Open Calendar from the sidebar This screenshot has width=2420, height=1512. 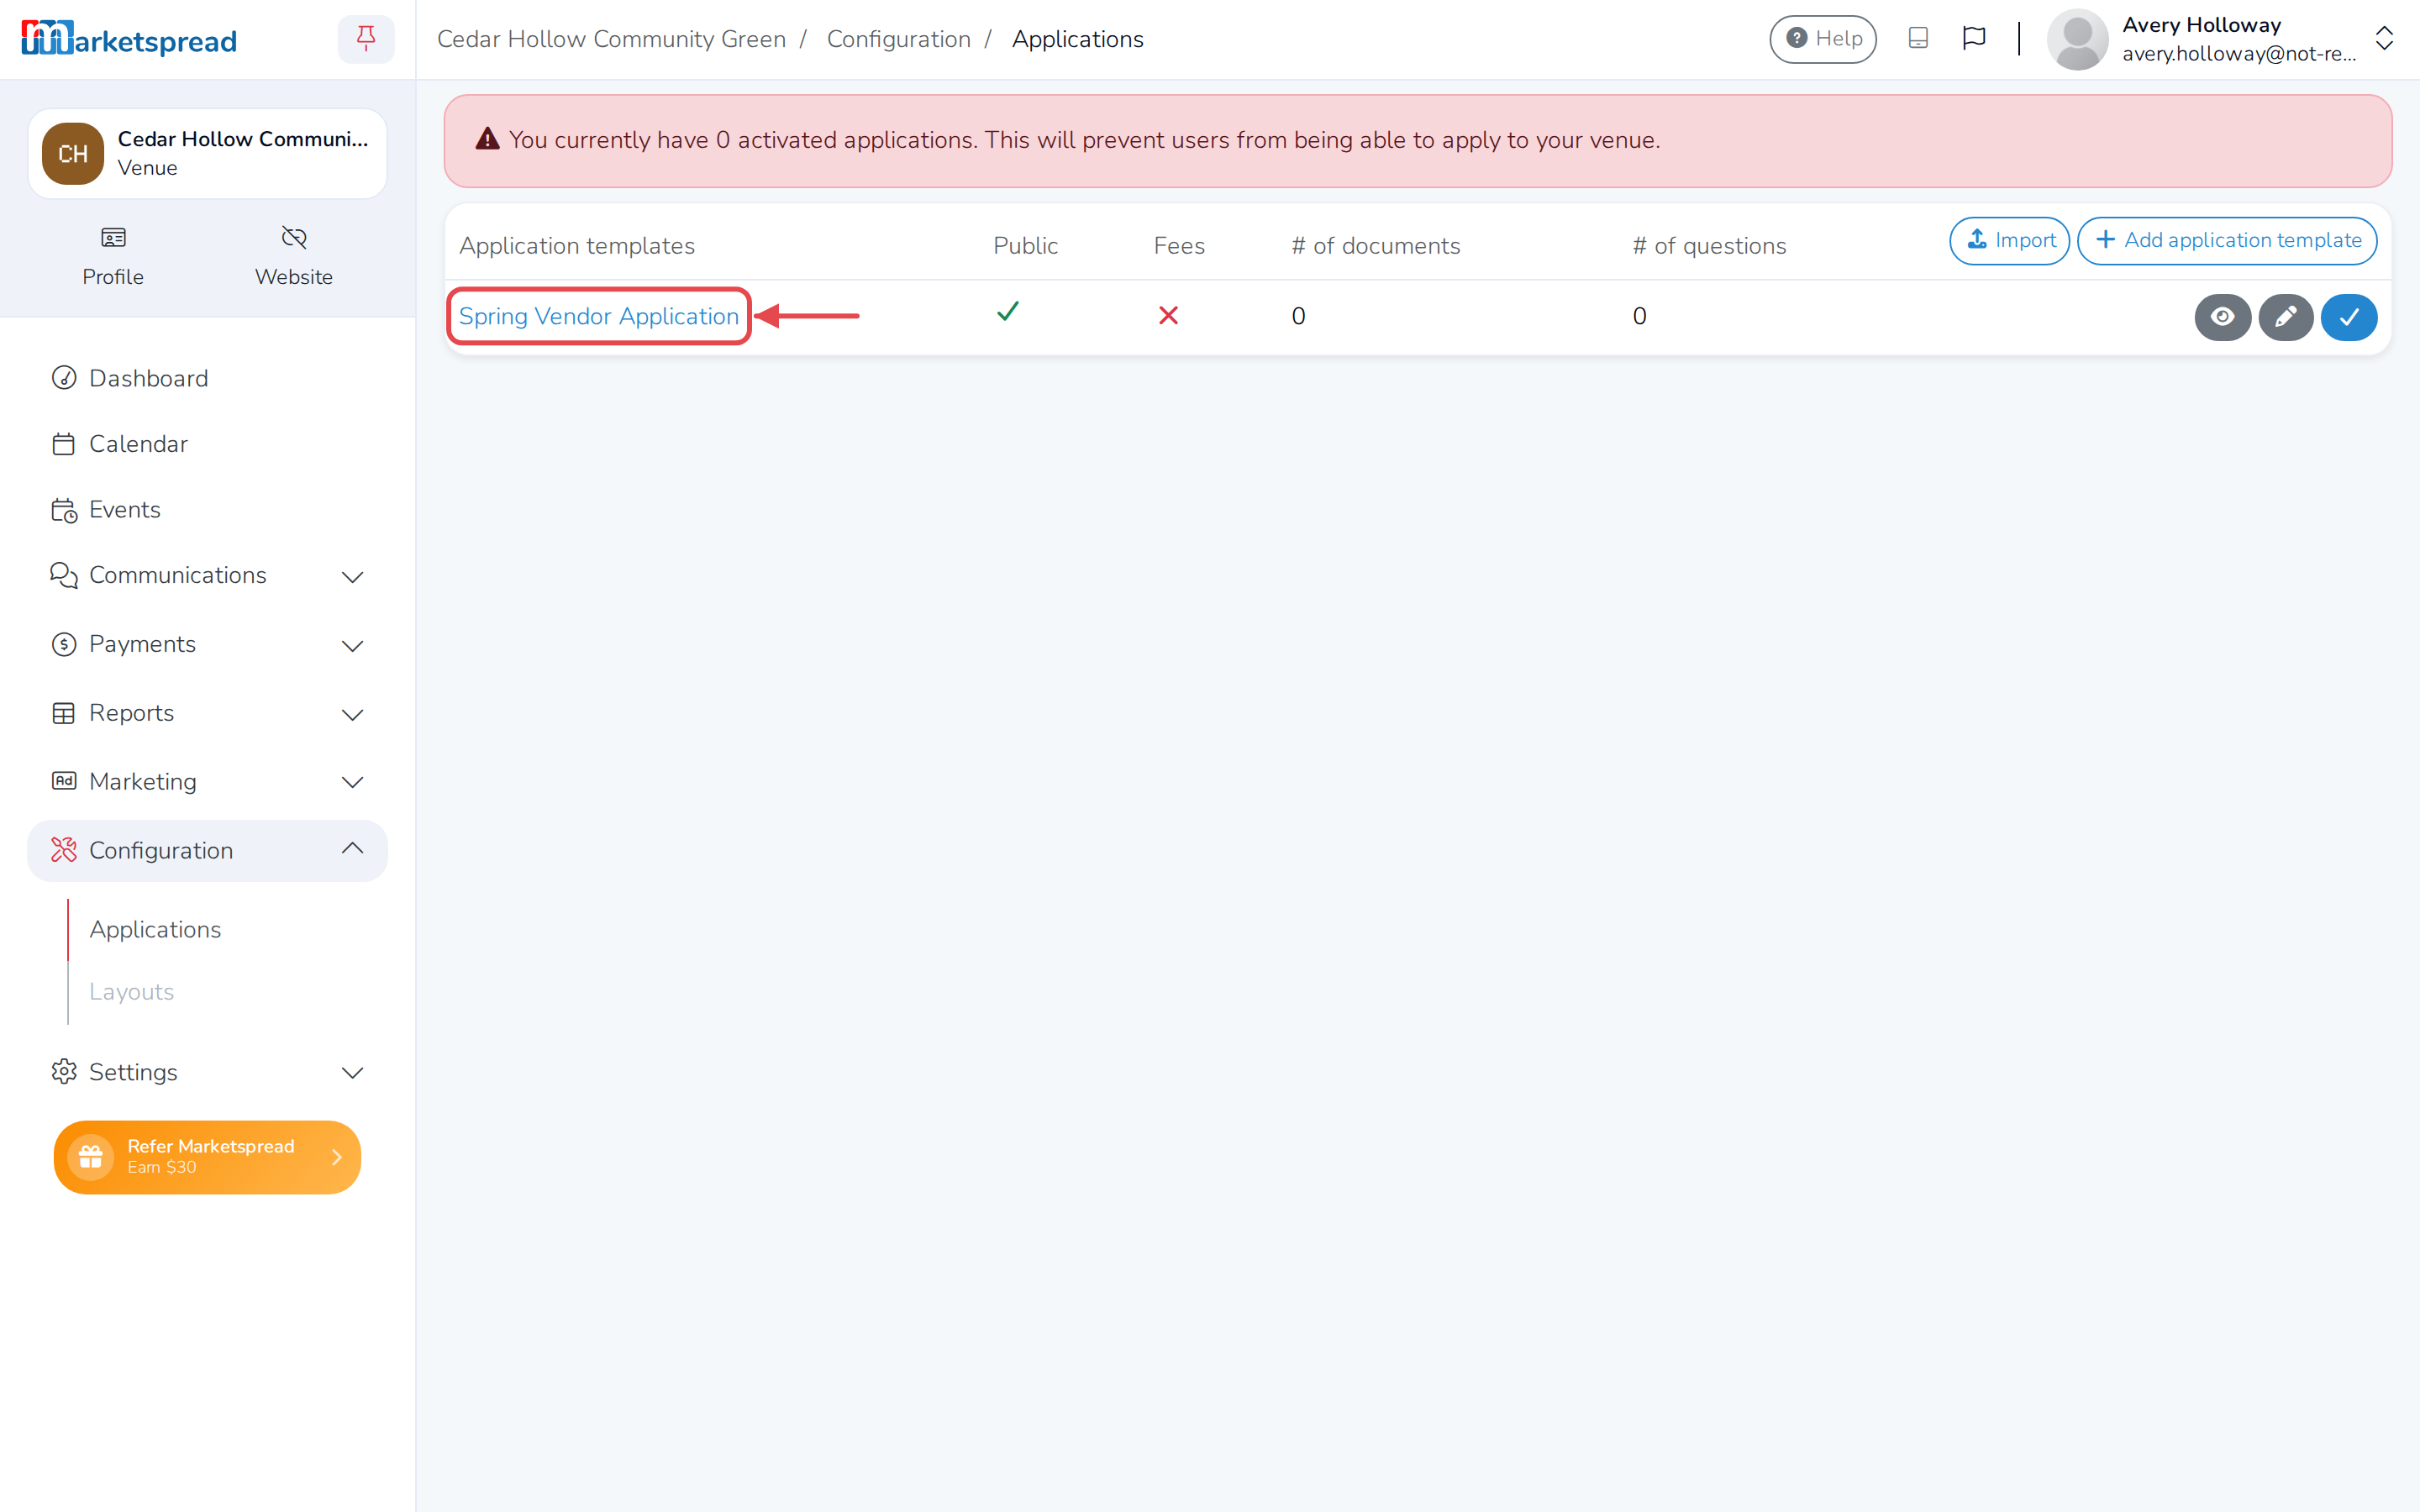point(138,444)
